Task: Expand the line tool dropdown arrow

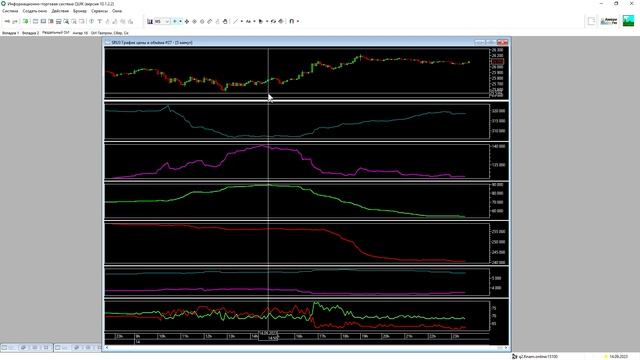Action: click(241, 21)
